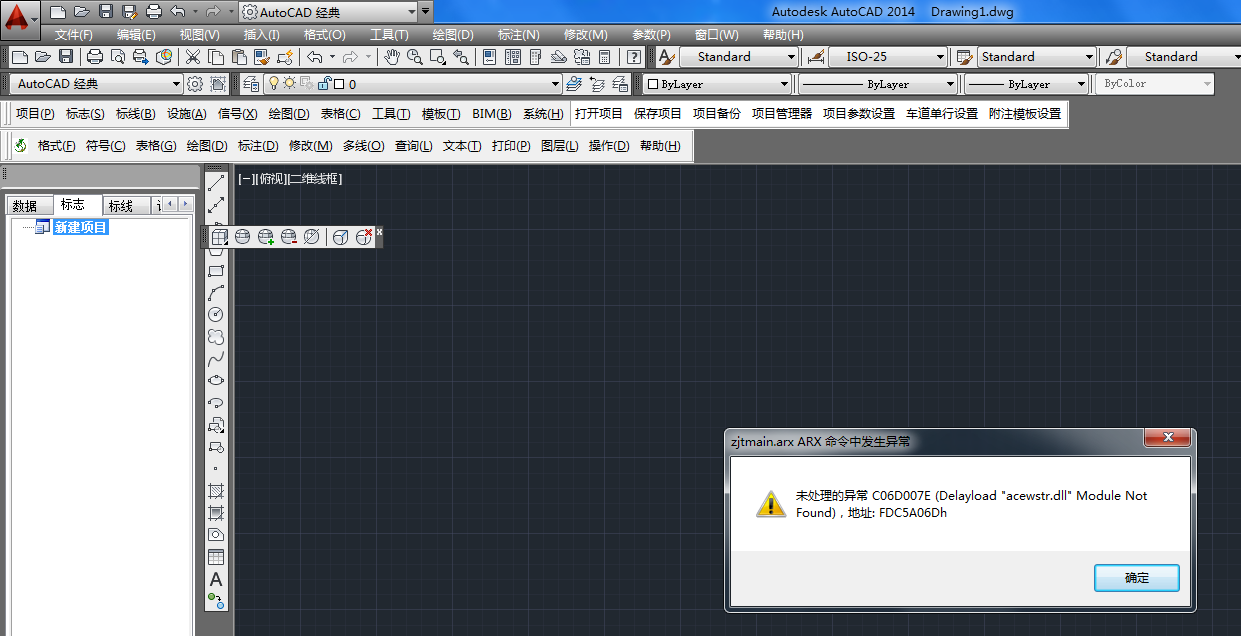1241x636 pixels.
Task: Select the Spline curve tool
Action: pos(216,358)
